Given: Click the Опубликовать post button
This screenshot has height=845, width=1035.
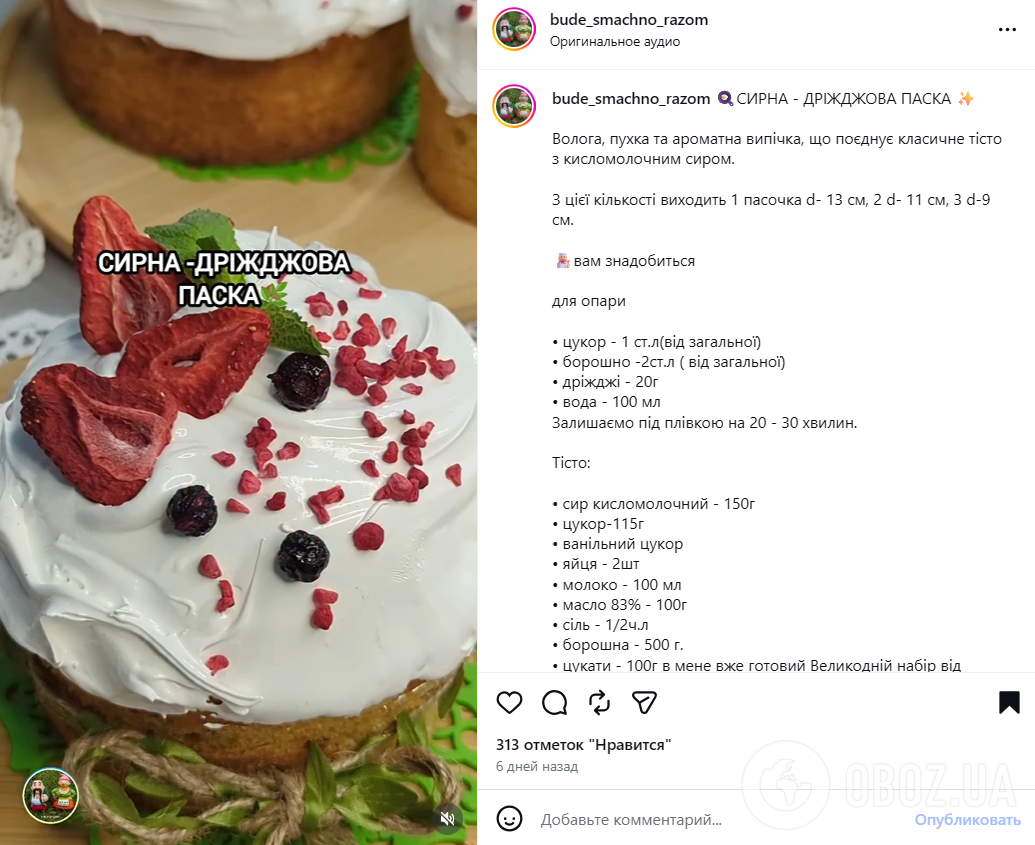Looking at the screenshot, I should coord(968,820).
